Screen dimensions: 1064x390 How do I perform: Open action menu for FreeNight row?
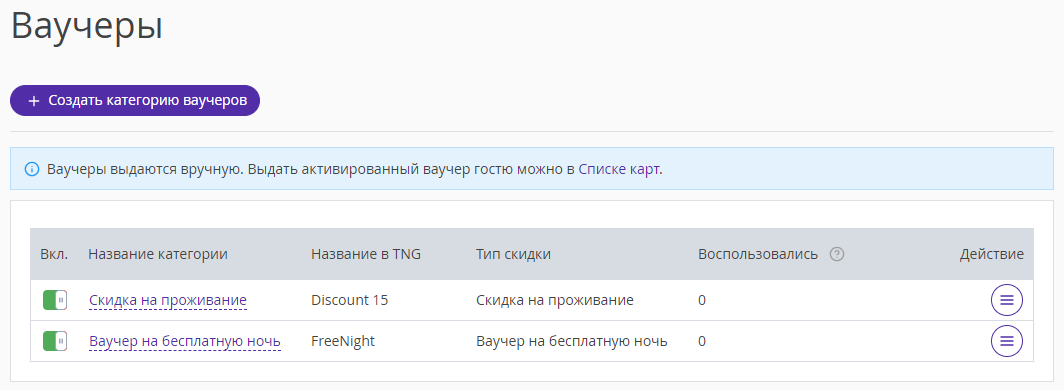(1007, 341)
